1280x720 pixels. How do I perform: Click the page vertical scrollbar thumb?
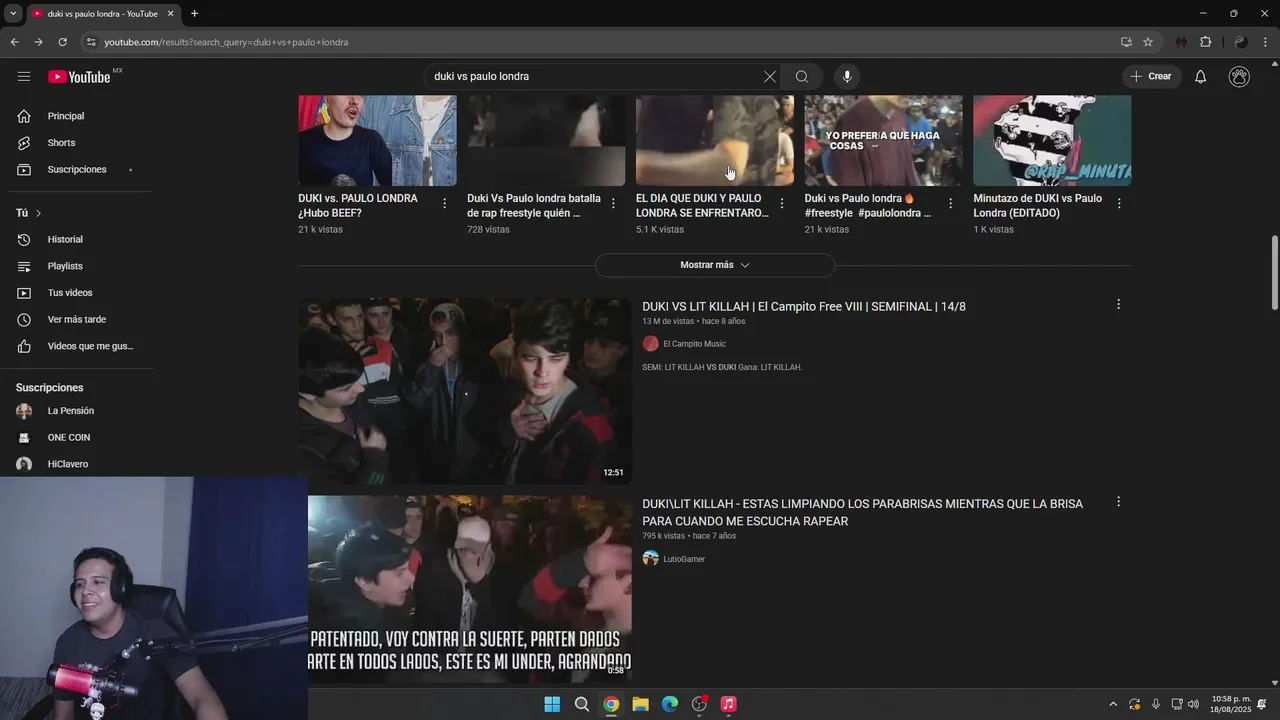click(1274, 273)
